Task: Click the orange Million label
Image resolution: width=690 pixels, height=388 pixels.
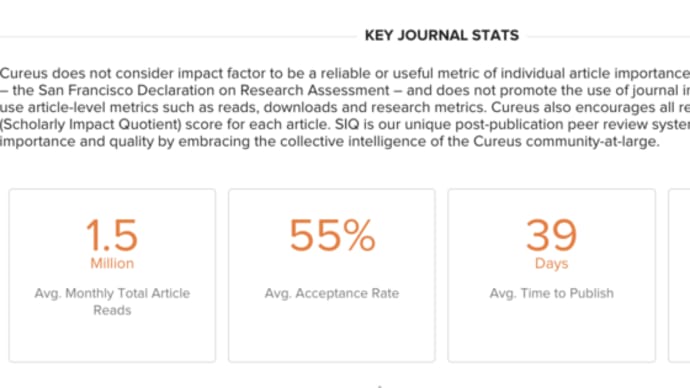Action: 112,264
